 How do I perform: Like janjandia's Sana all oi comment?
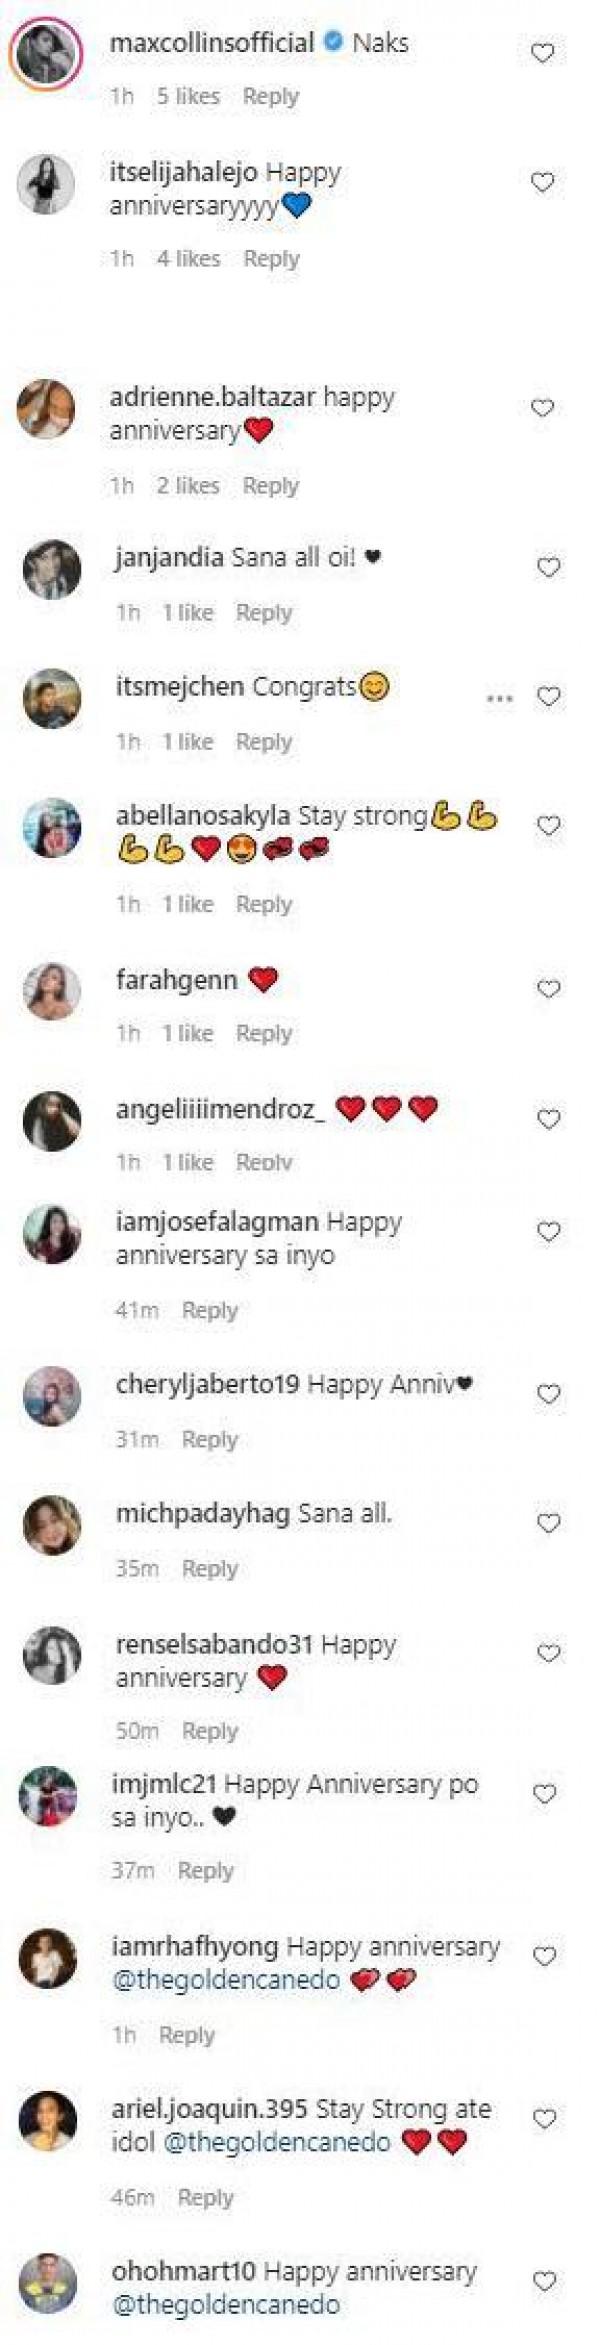pos(548,567)
